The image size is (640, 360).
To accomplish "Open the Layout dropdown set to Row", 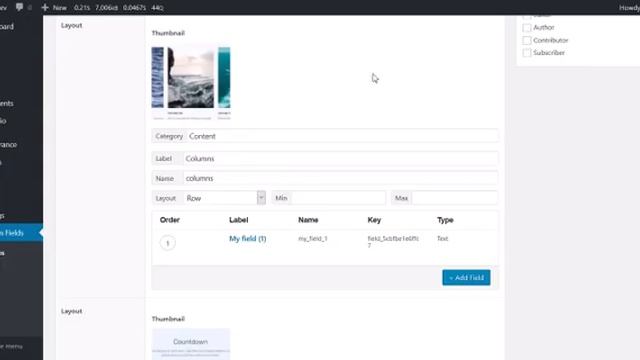I will coord(224,198).
